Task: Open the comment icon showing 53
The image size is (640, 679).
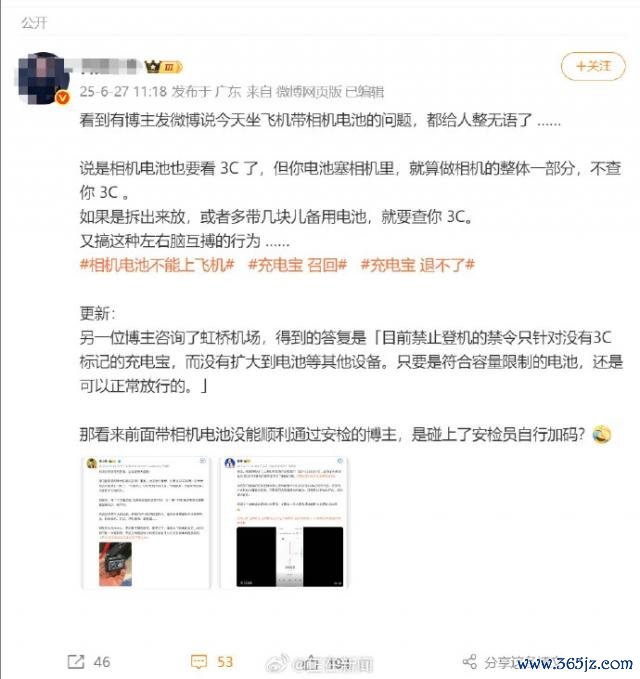Action: (199, 661)
